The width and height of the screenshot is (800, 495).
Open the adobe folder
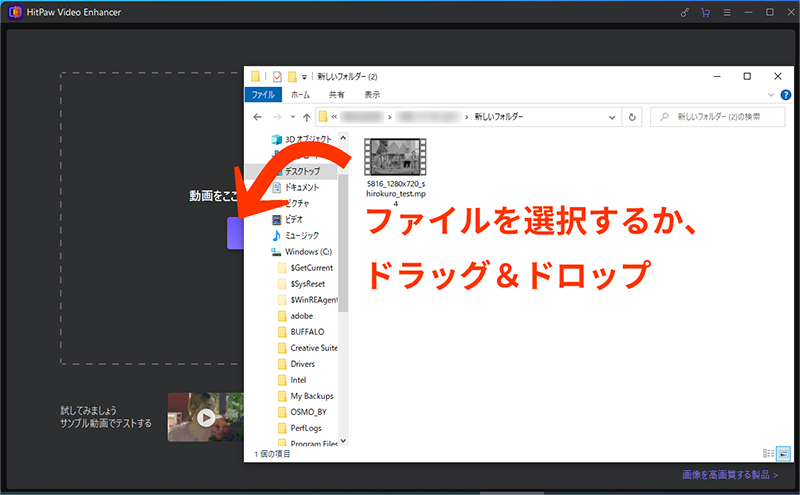tap(301, 316)
